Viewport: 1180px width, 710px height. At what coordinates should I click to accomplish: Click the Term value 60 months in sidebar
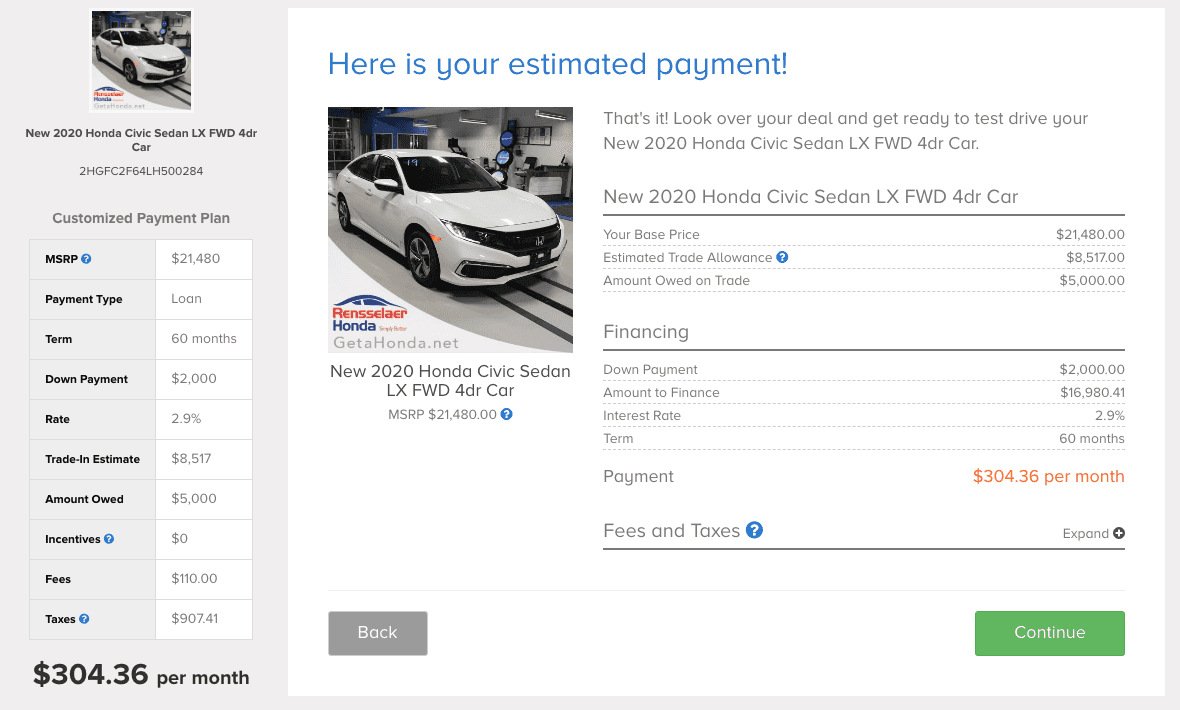coord(204,339)
